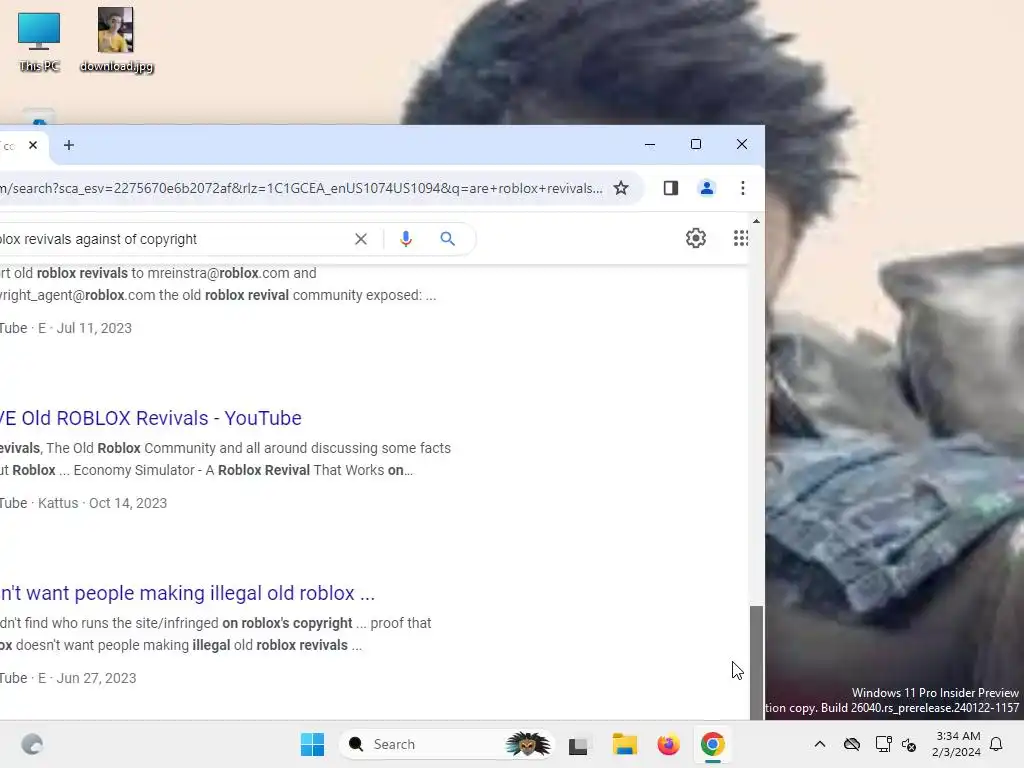Open File Explorer from taskbar
Image resolution: width=1024 pixels, height=768 pixels.
pos(624,744)
